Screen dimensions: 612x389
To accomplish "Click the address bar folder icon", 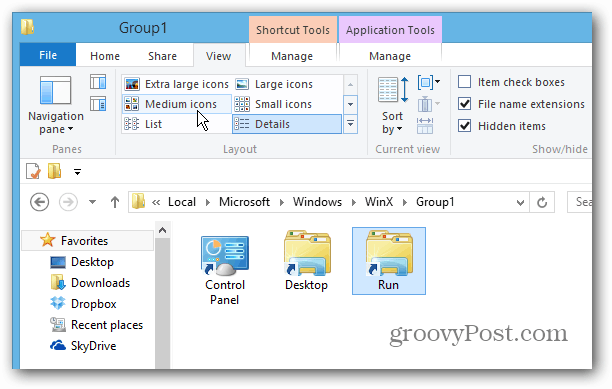I will (138, 202).
